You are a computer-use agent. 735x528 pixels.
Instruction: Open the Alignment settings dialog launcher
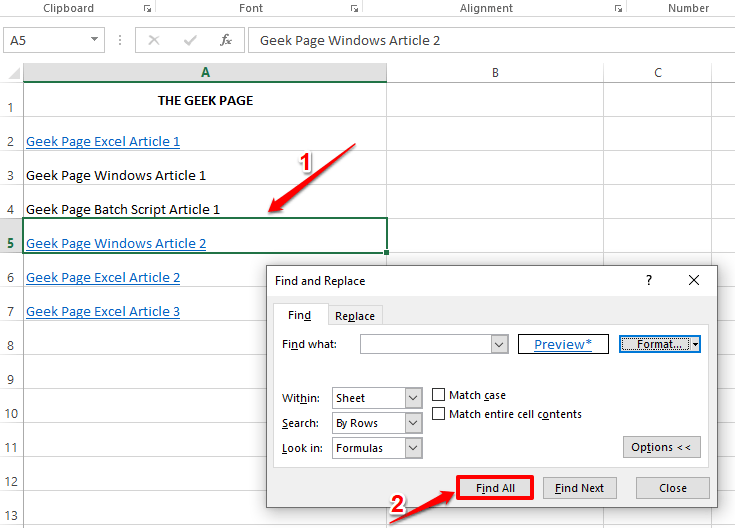tap(617, 9)
